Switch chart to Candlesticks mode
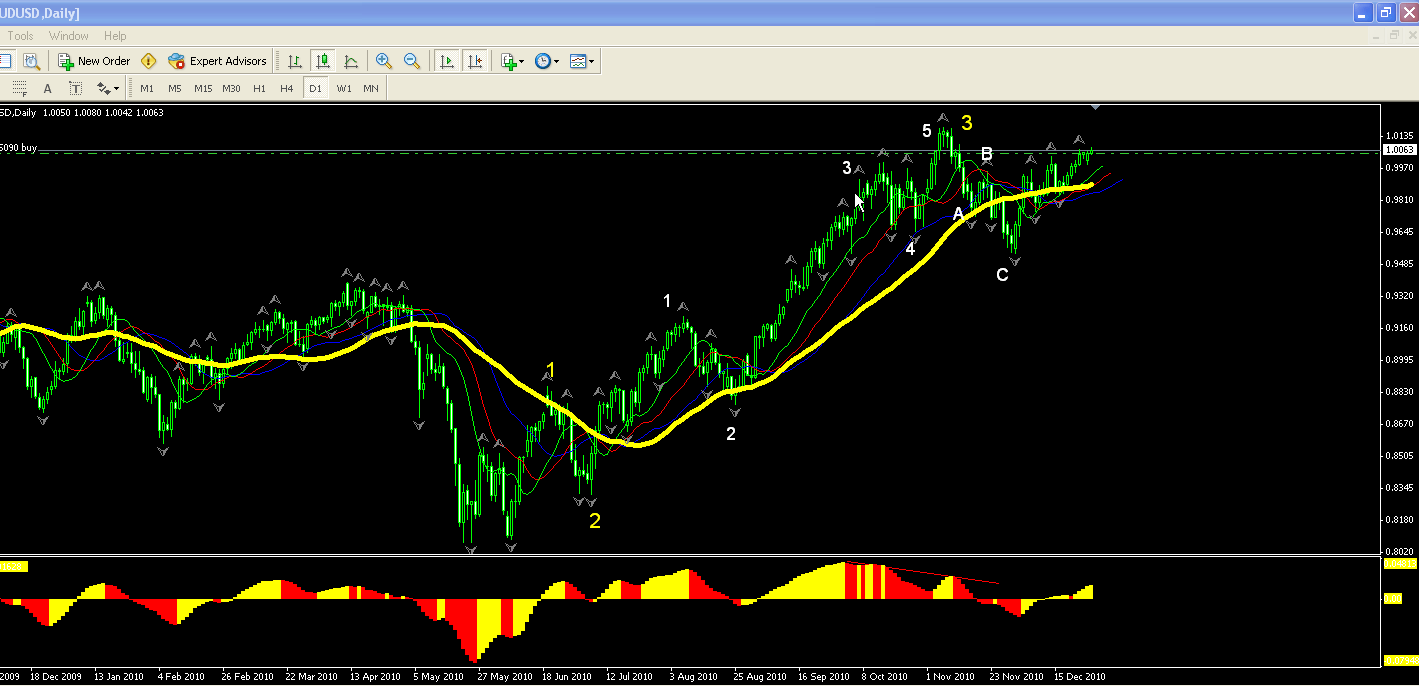Viewport: 1419px width, 686px height. tap(323, 61)
